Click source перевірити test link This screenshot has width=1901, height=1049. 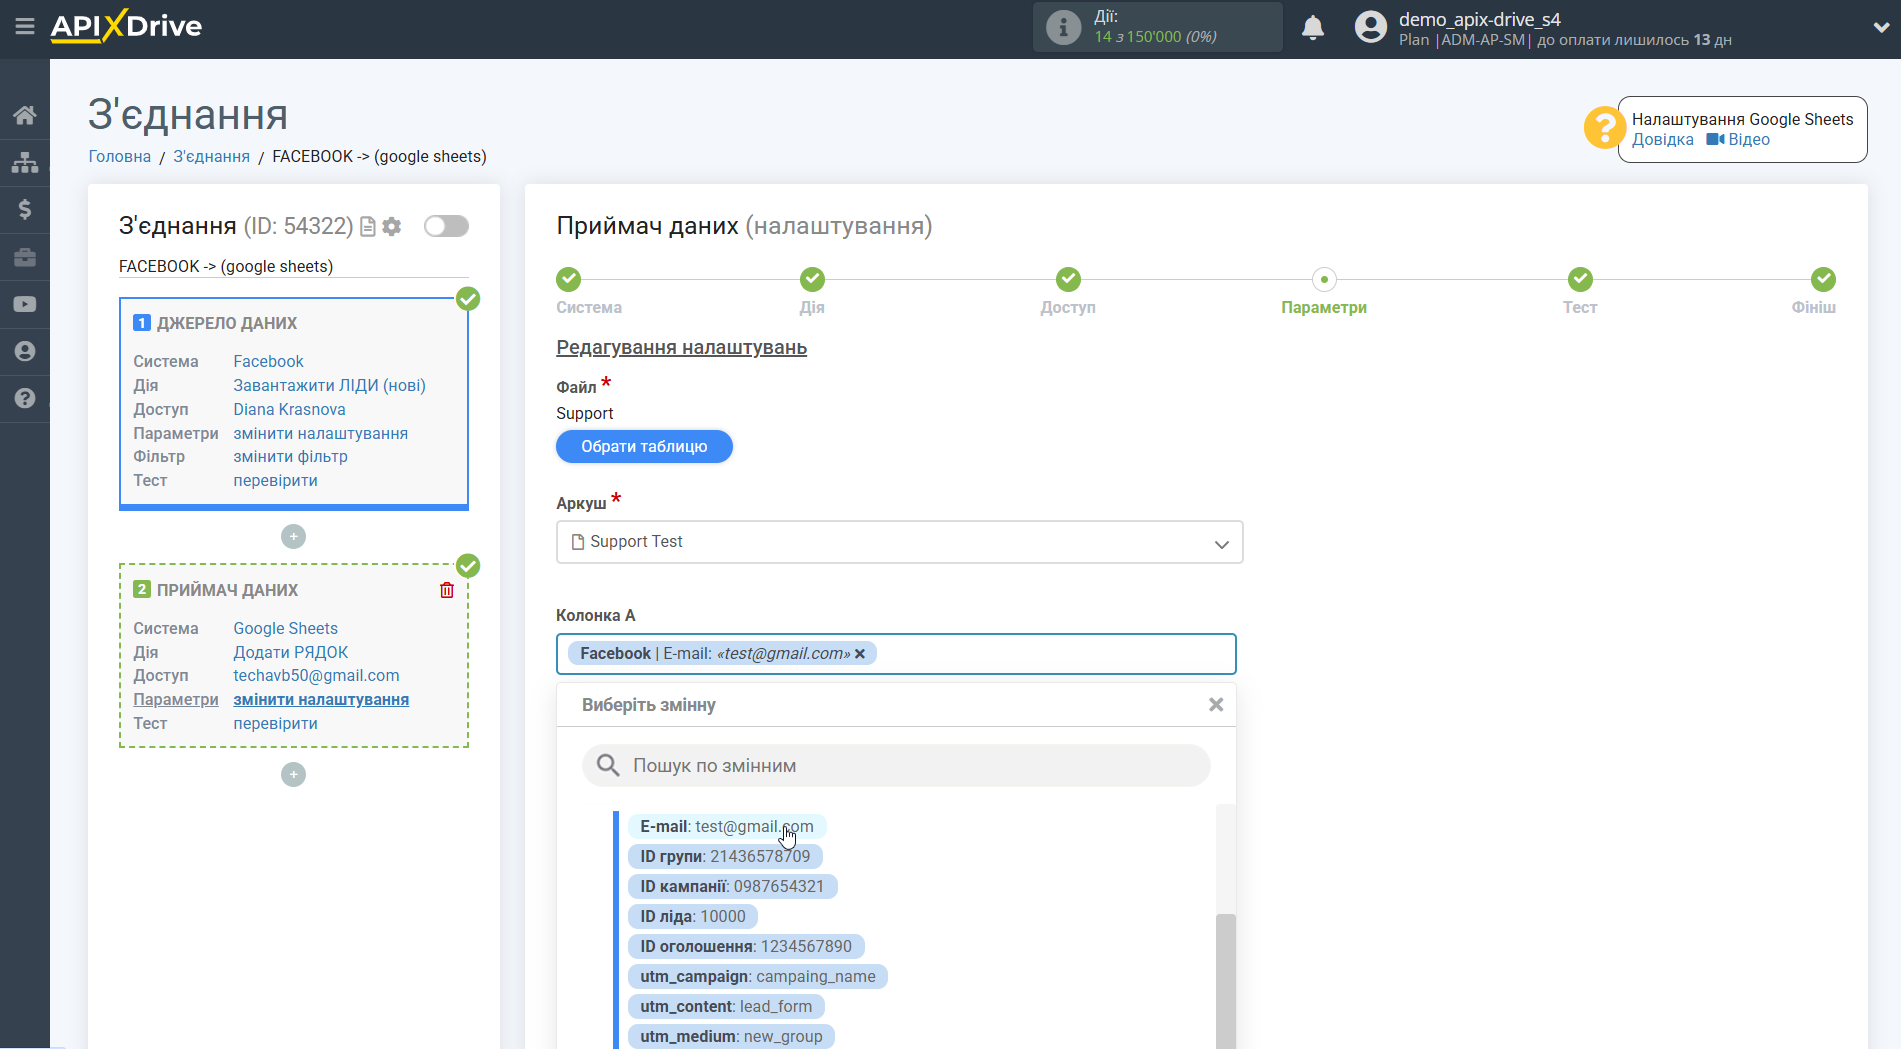[x=275, y=481]
